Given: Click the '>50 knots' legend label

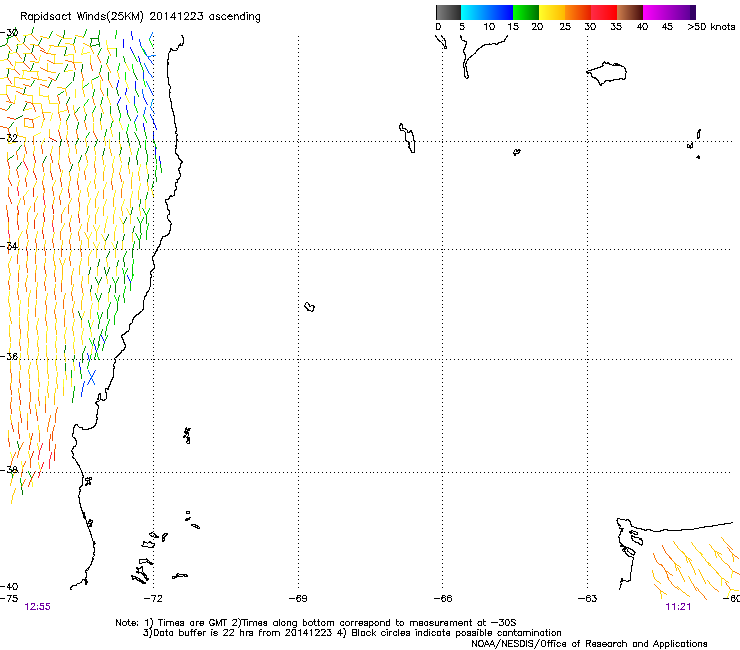Looking at the screenshot, I should (x=711, y=27).
